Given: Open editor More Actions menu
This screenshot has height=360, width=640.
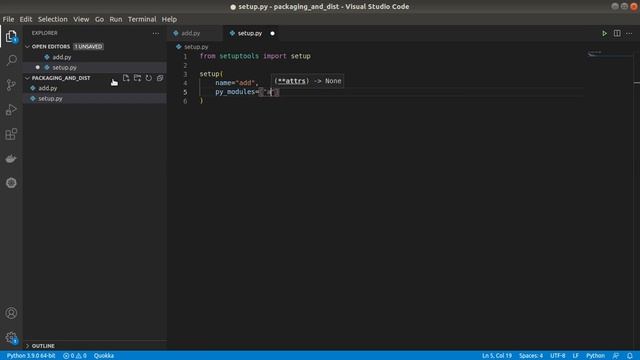Looking at the screenshot, I should pyautogui.click(x=629, y=33).
